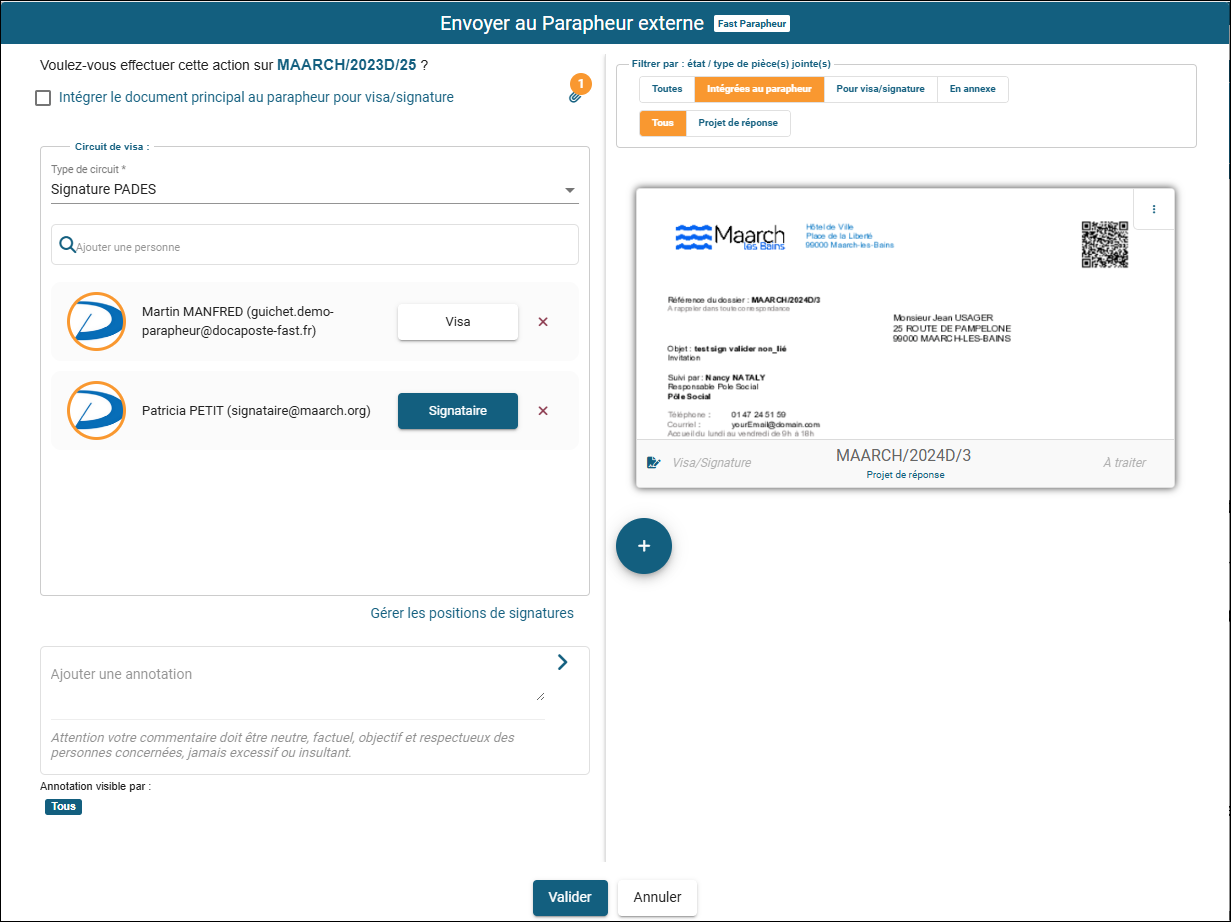Remove Martin MANFRED from visa circuit
Image resolution: width=1231 pixels, height=922 pixels.
543,322
